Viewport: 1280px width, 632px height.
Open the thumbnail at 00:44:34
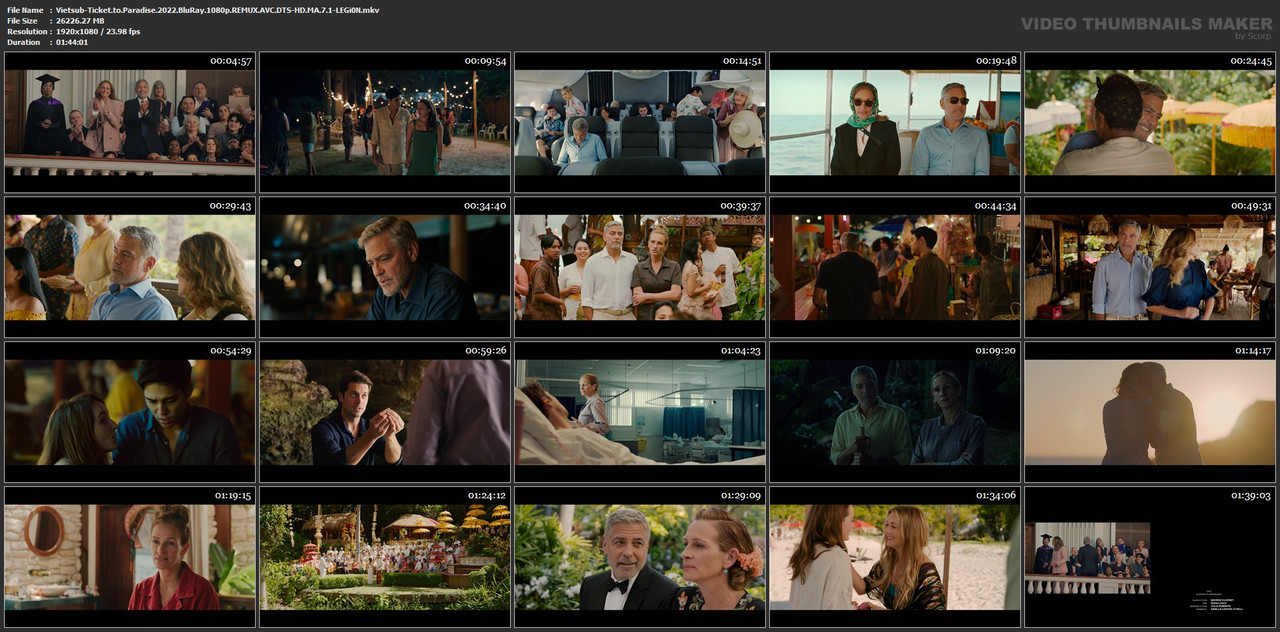[x=895, y=267]
